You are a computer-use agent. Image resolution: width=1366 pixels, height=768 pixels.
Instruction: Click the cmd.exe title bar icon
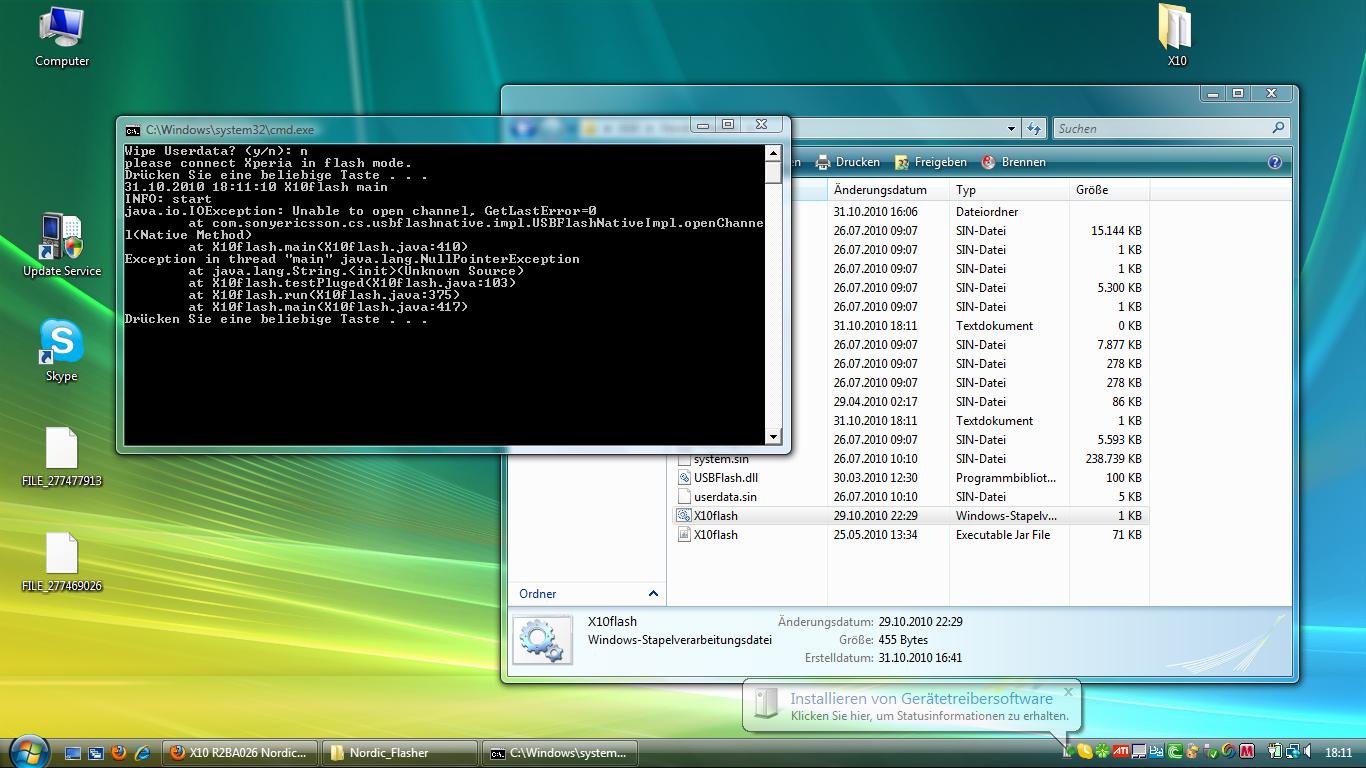point(133,130)
